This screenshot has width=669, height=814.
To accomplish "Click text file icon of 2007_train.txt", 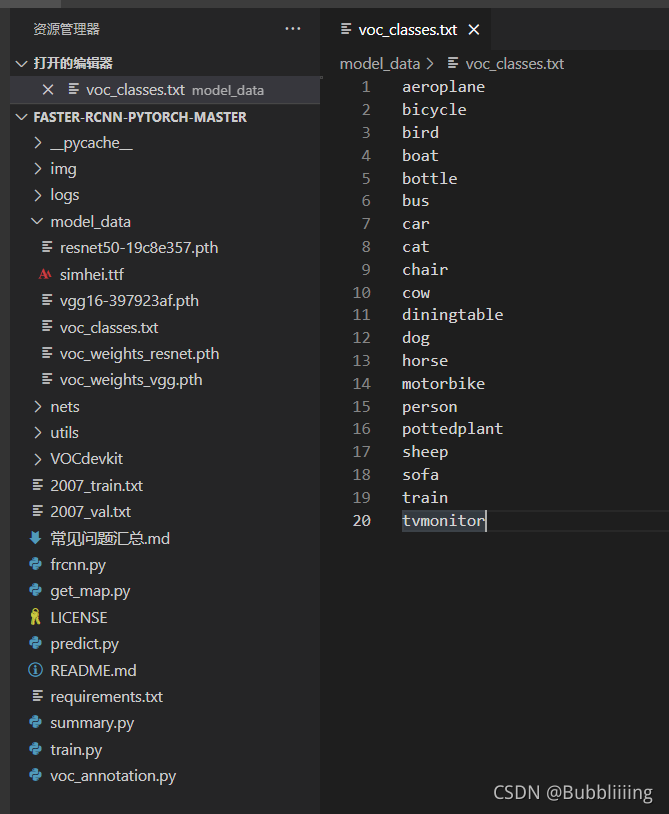I will pos(37,485).
